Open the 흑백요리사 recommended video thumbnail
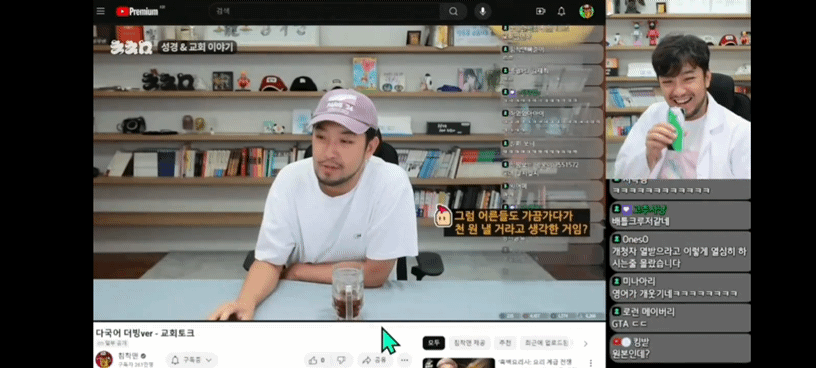816x368 pixels. (458, 363)
